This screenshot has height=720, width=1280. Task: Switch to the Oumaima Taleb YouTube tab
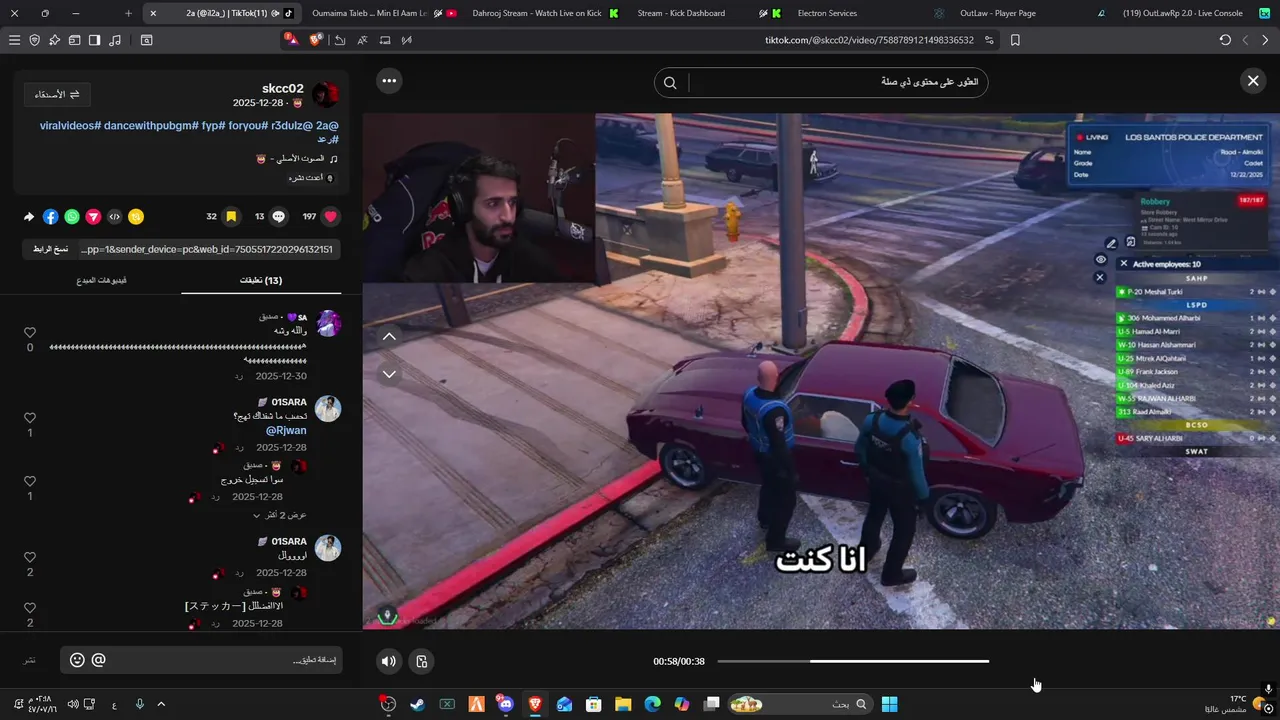(382, 13)
